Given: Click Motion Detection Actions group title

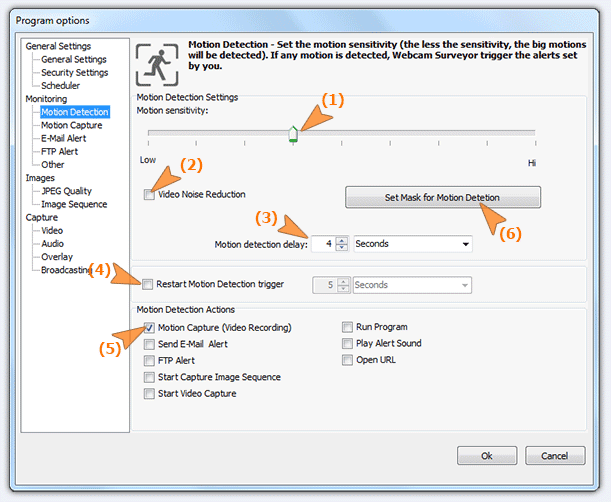Looking at the screenshot, I should [185, 310].
